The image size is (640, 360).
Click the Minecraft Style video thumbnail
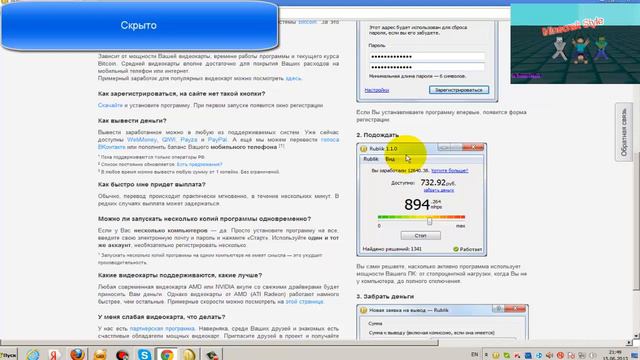(x=575, y=44)
